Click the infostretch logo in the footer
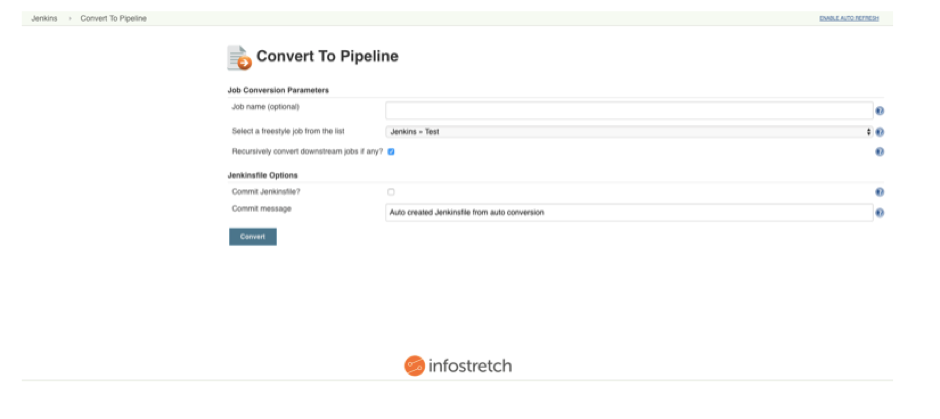This screenshot has width=940, height=419. coord(458,366)
